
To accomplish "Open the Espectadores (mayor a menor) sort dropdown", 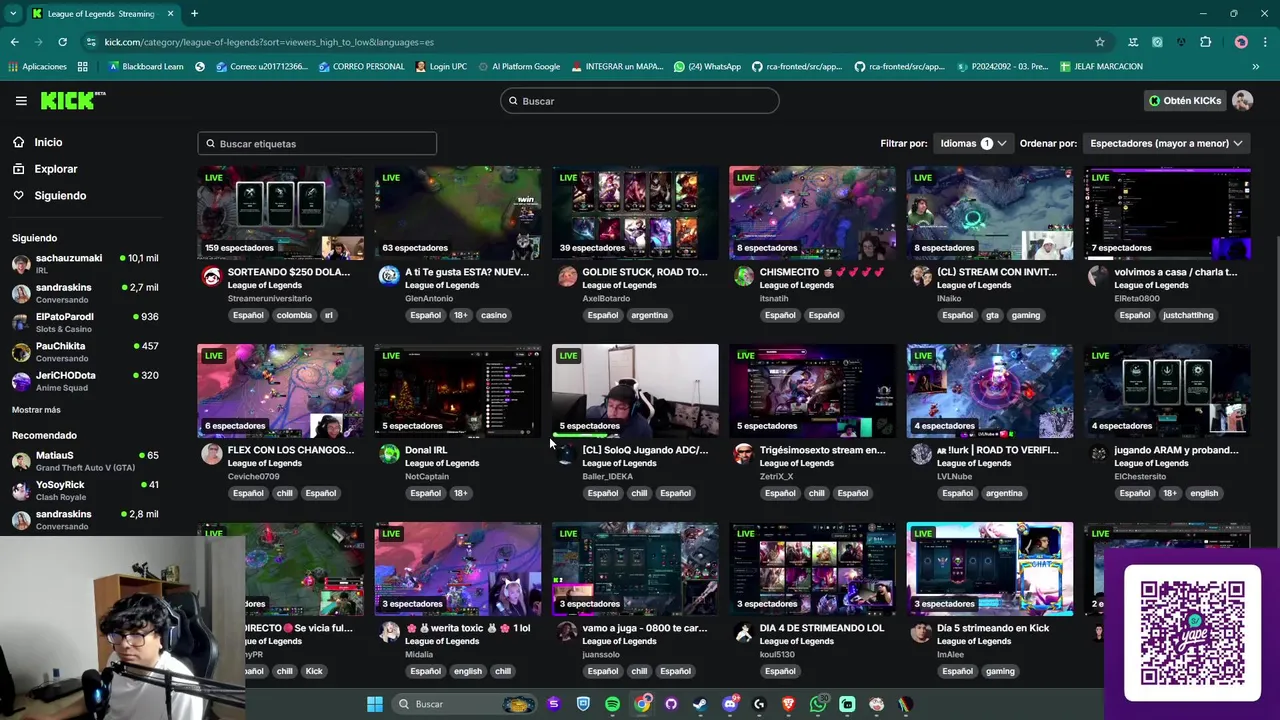I will [1166, 143].
